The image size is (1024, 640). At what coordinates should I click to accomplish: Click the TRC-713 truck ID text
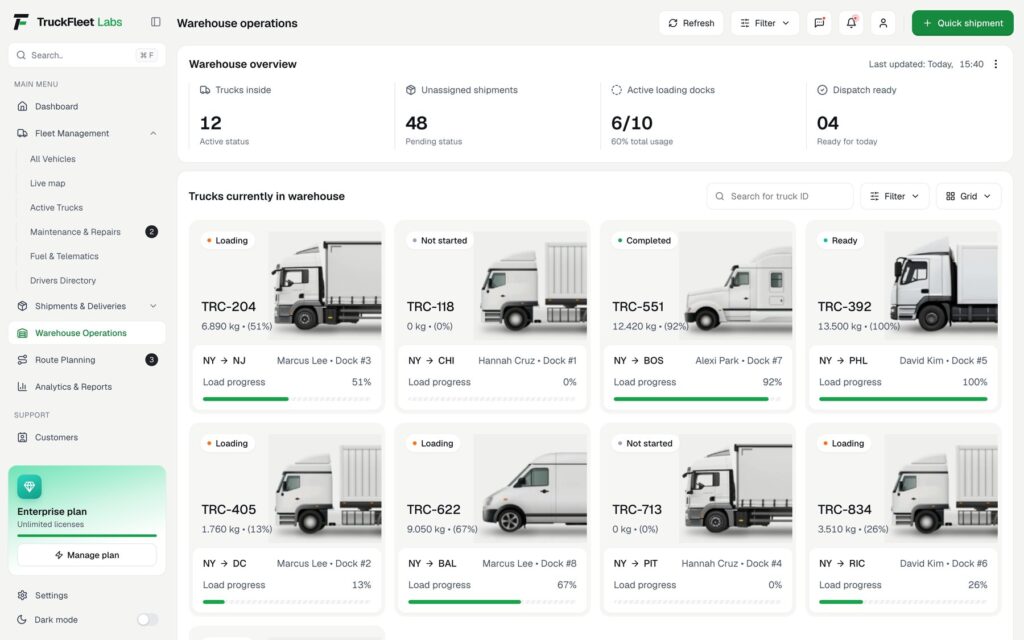coord(637,509)
